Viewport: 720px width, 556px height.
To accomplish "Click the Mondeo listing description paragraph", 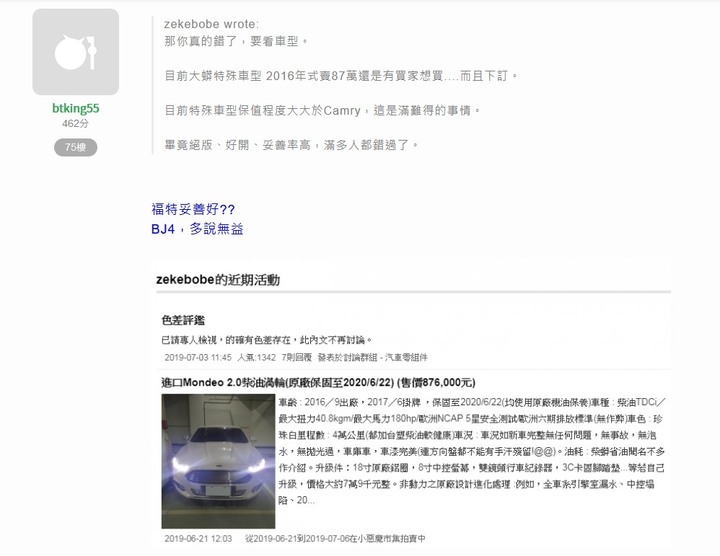I will pos(472,451).
